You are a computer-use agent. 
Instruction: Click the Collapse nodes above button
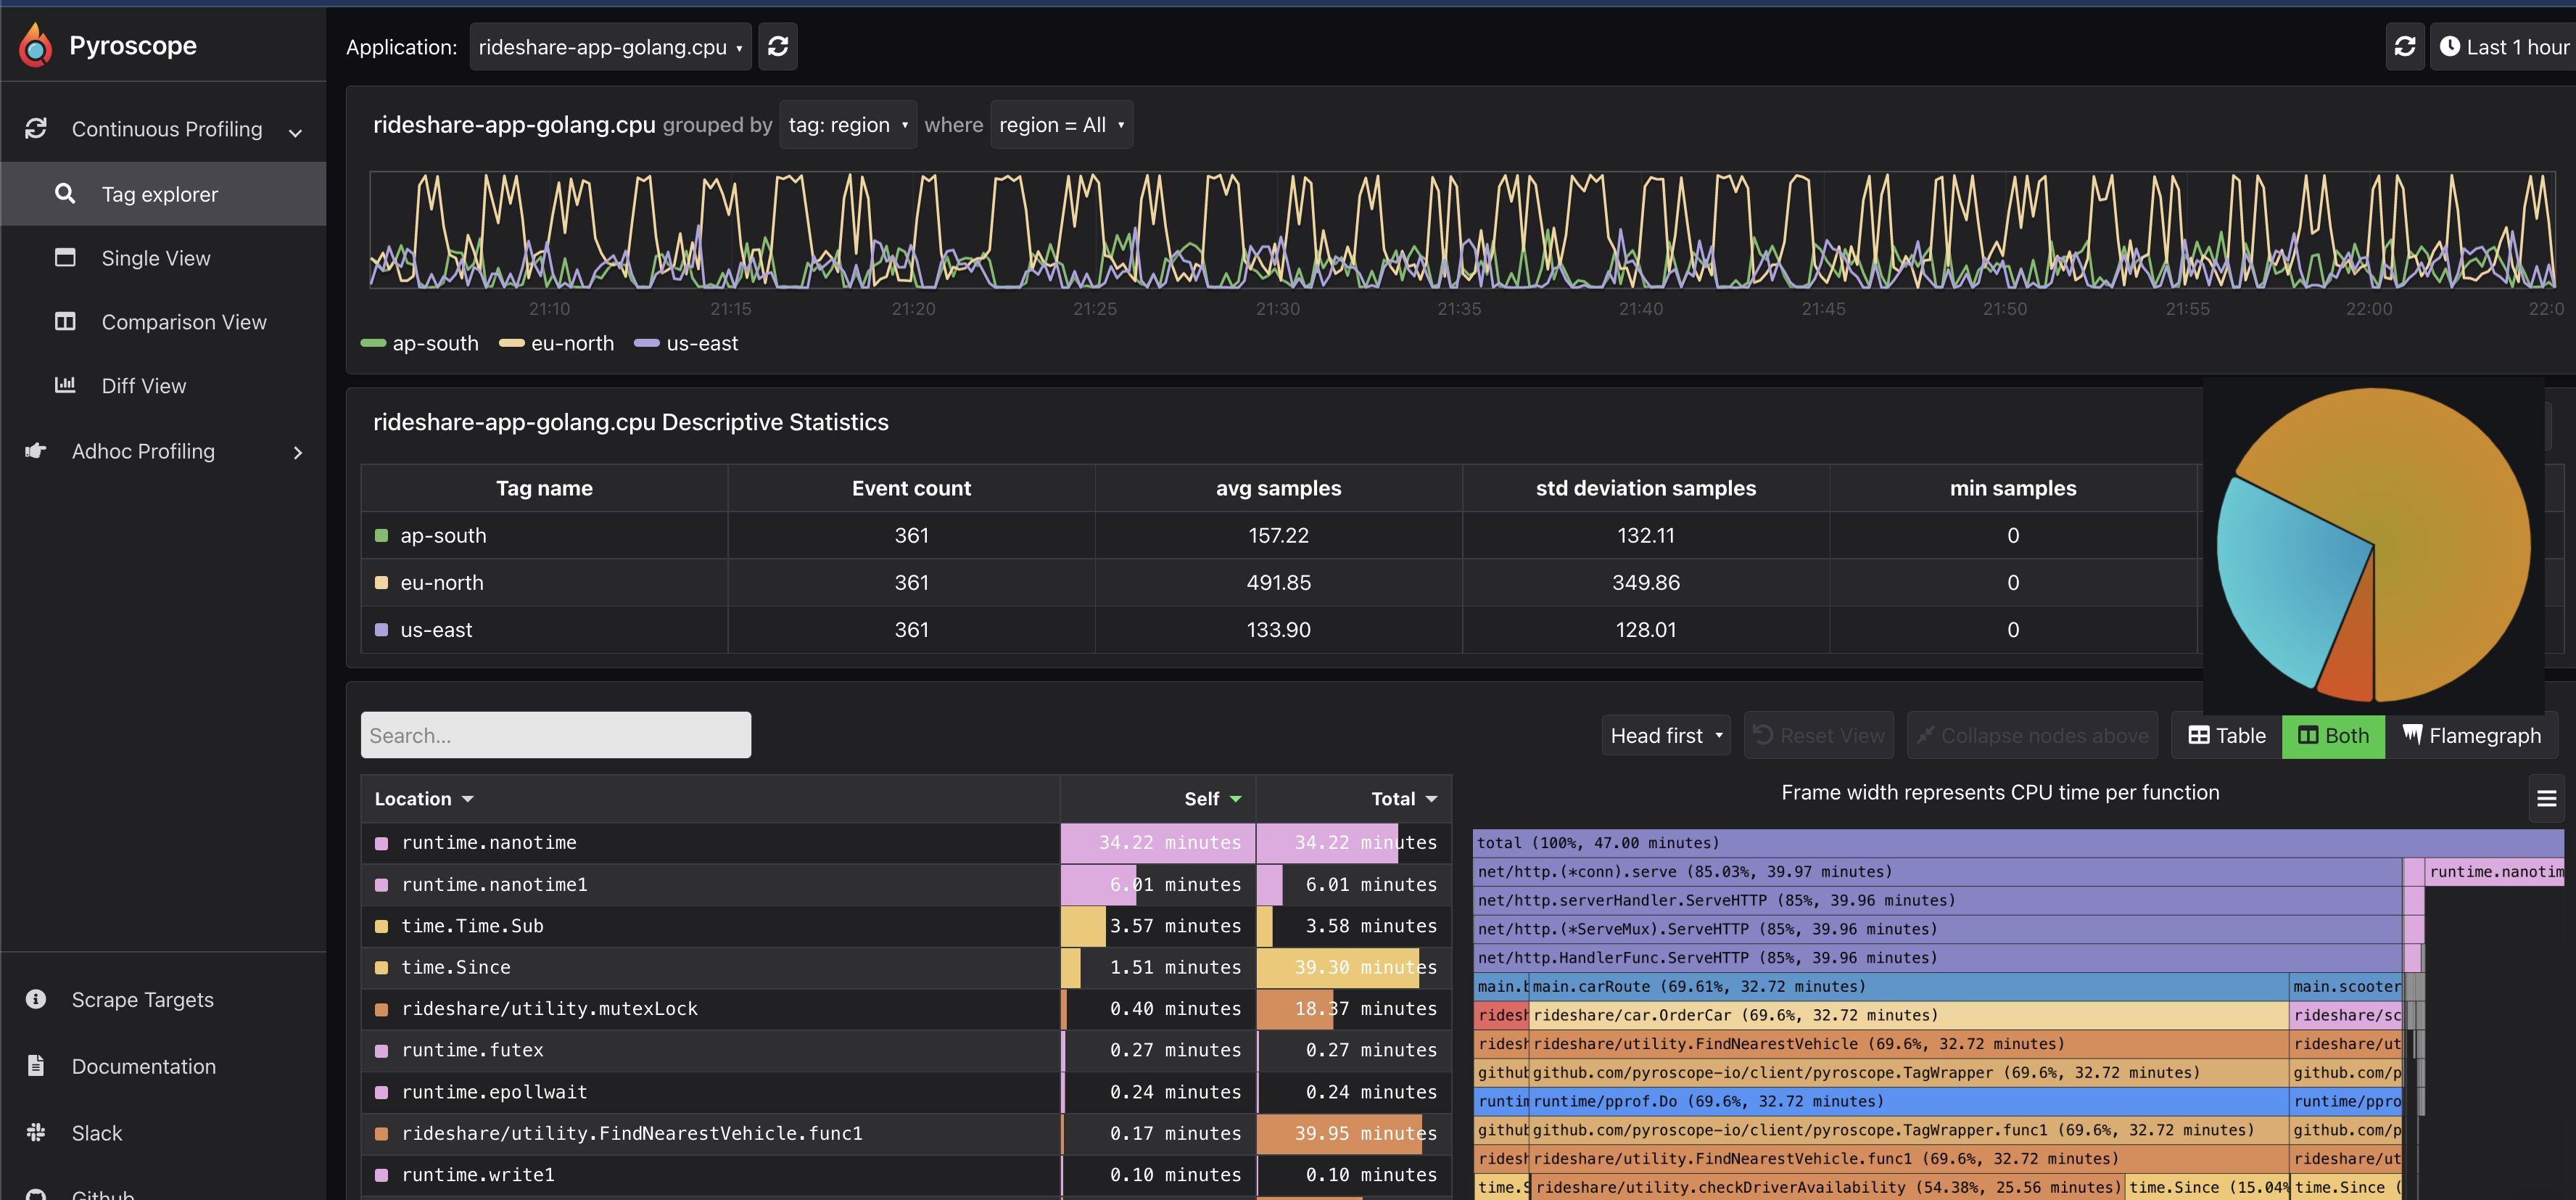pos(2031,735)
